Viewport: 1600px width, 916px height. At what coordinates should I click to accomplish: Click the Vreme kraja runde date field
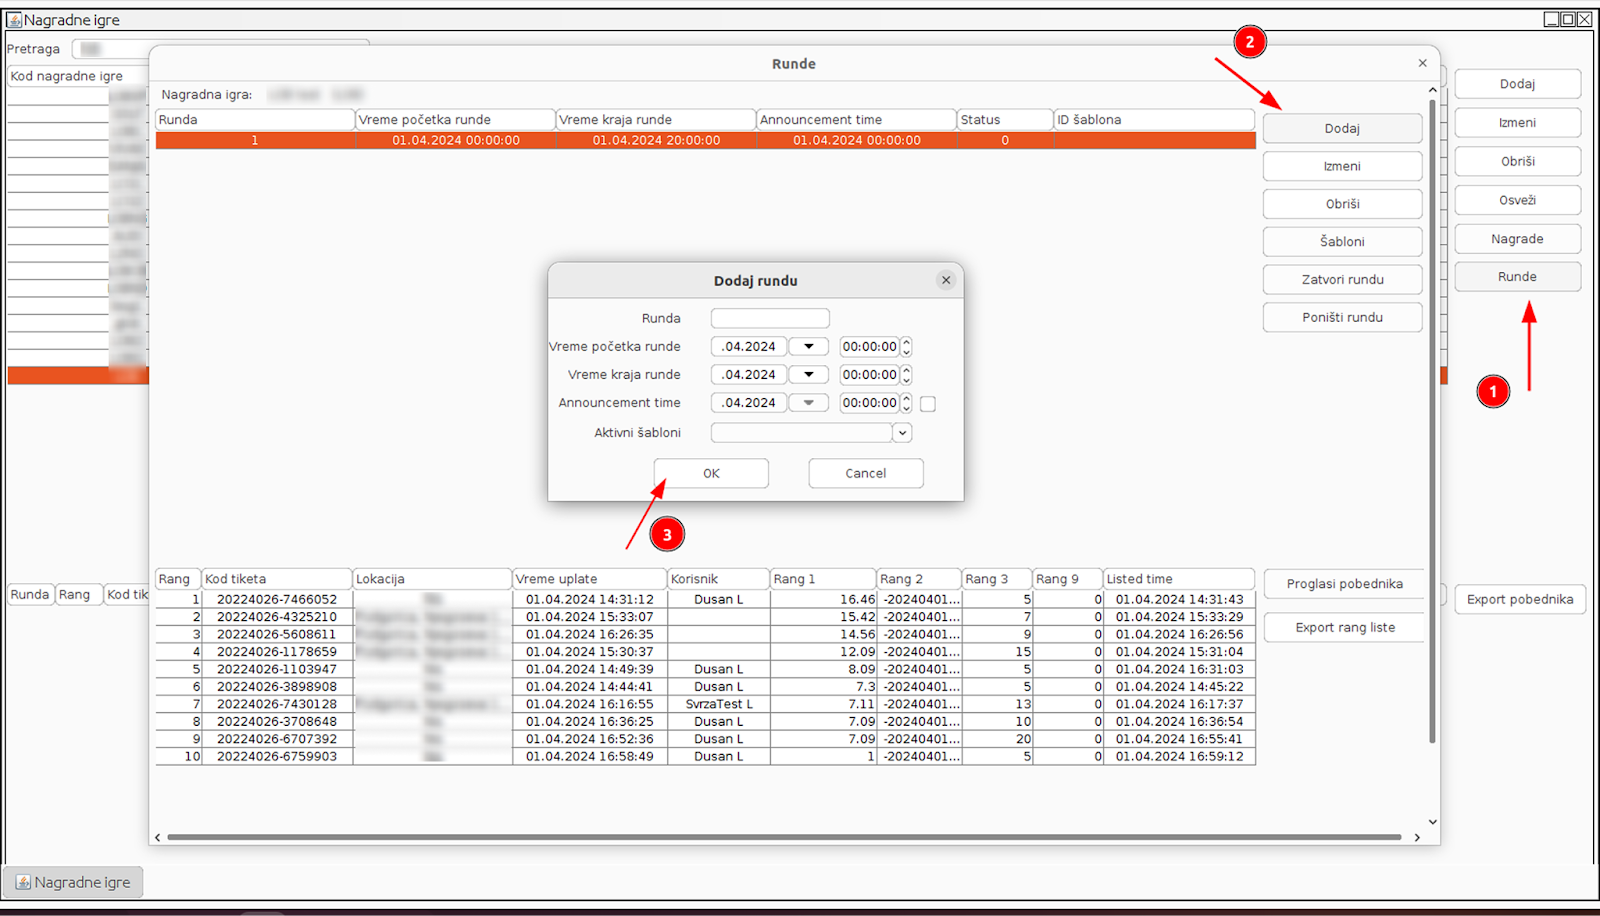(749, 375)
